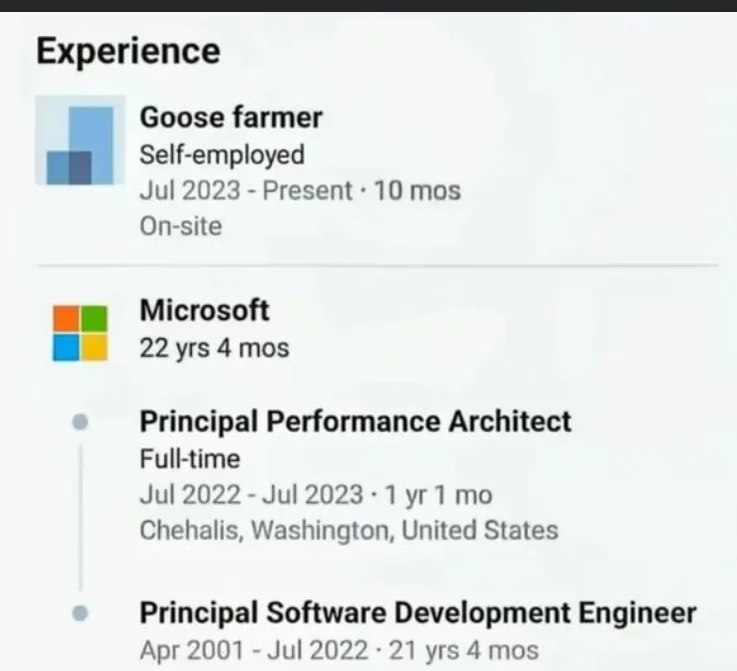Click the On-site work type label
The height and width of the screenshot is (671, 737).
[181, 226]
